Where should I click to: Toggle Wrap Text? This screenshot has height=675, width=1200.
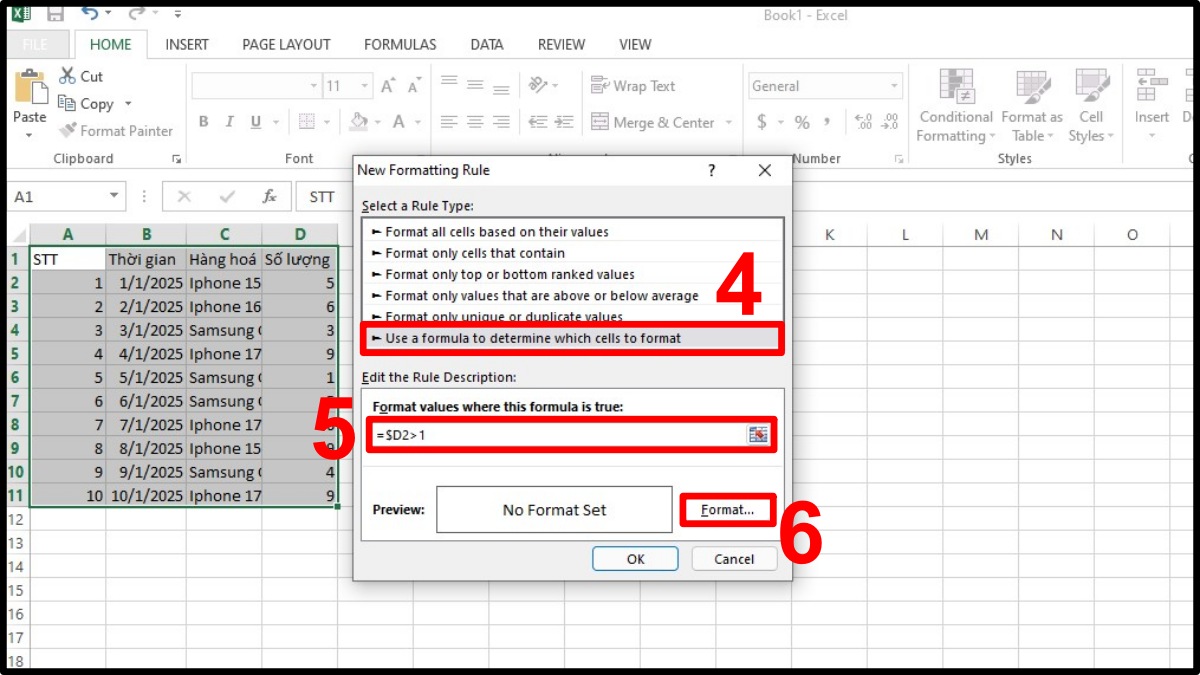click(x=633, y=86)
